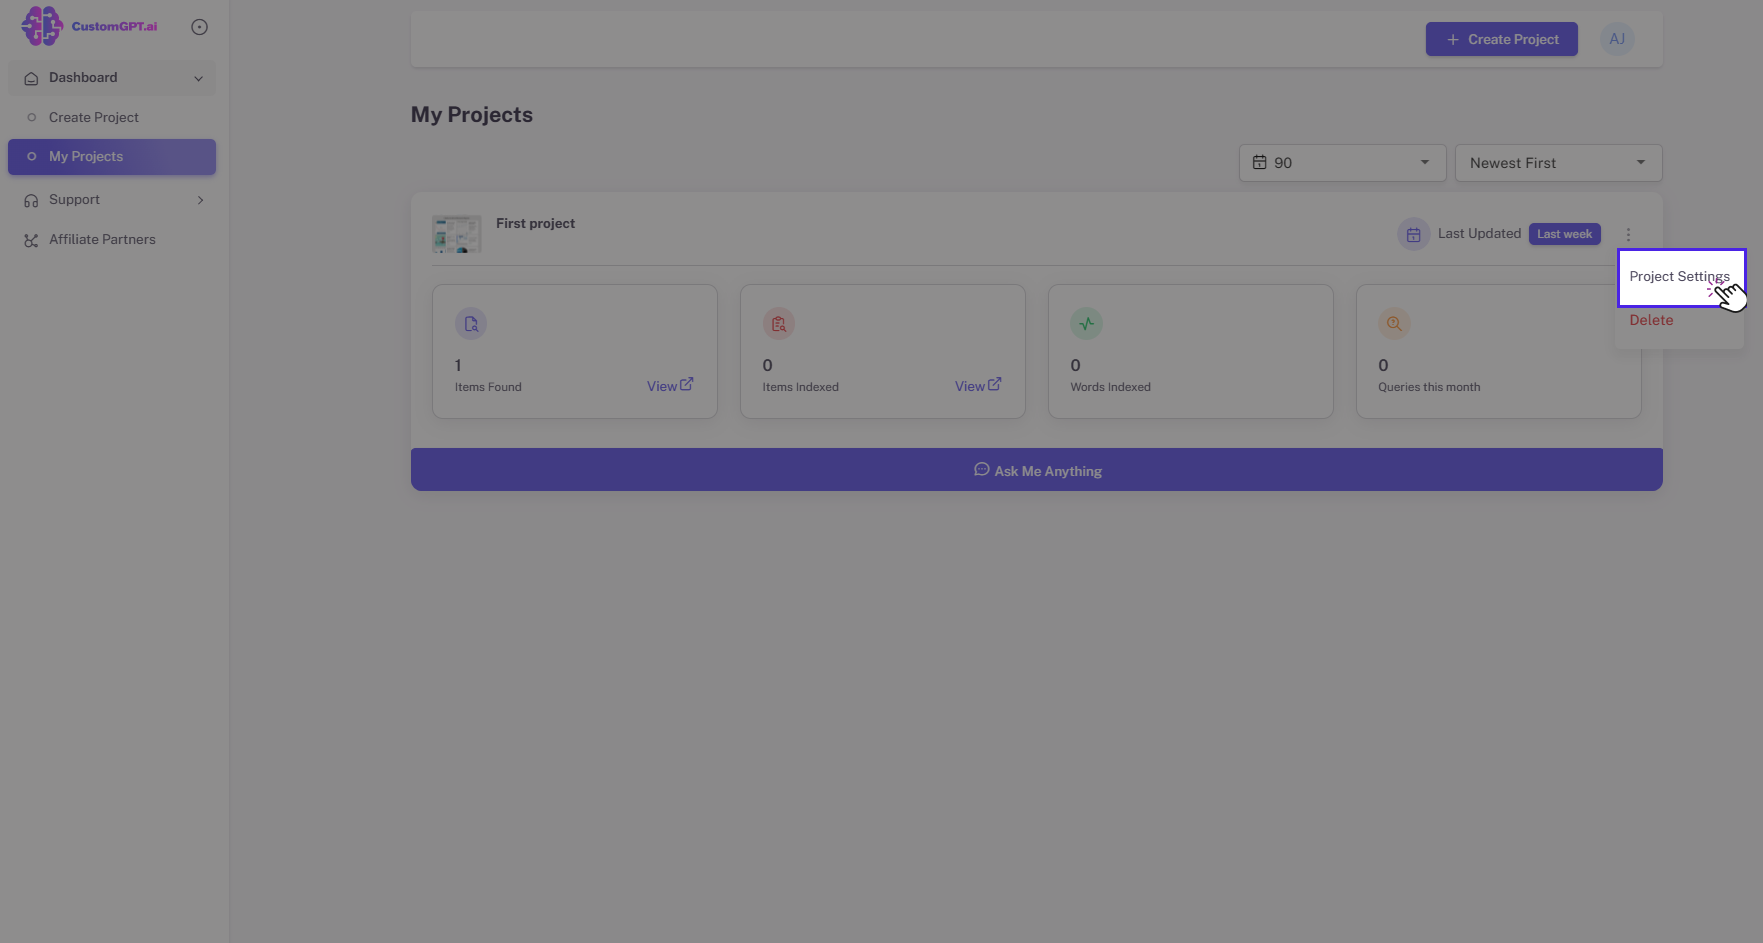Open the First project title
The width and height of the screenshot is (1763, 943).
tap(535, 224)
